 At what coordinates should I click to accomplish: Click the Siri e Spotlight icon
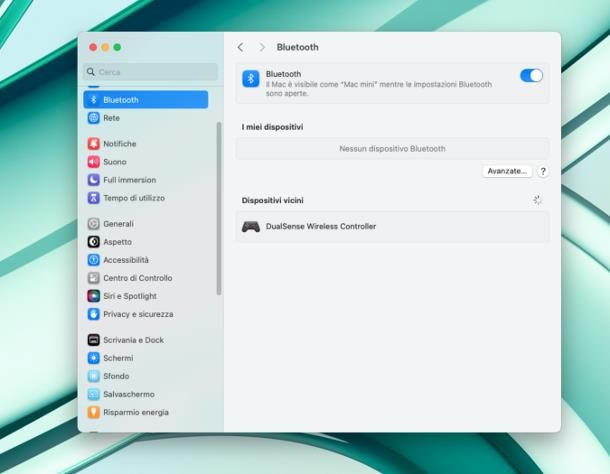[93, 296]
